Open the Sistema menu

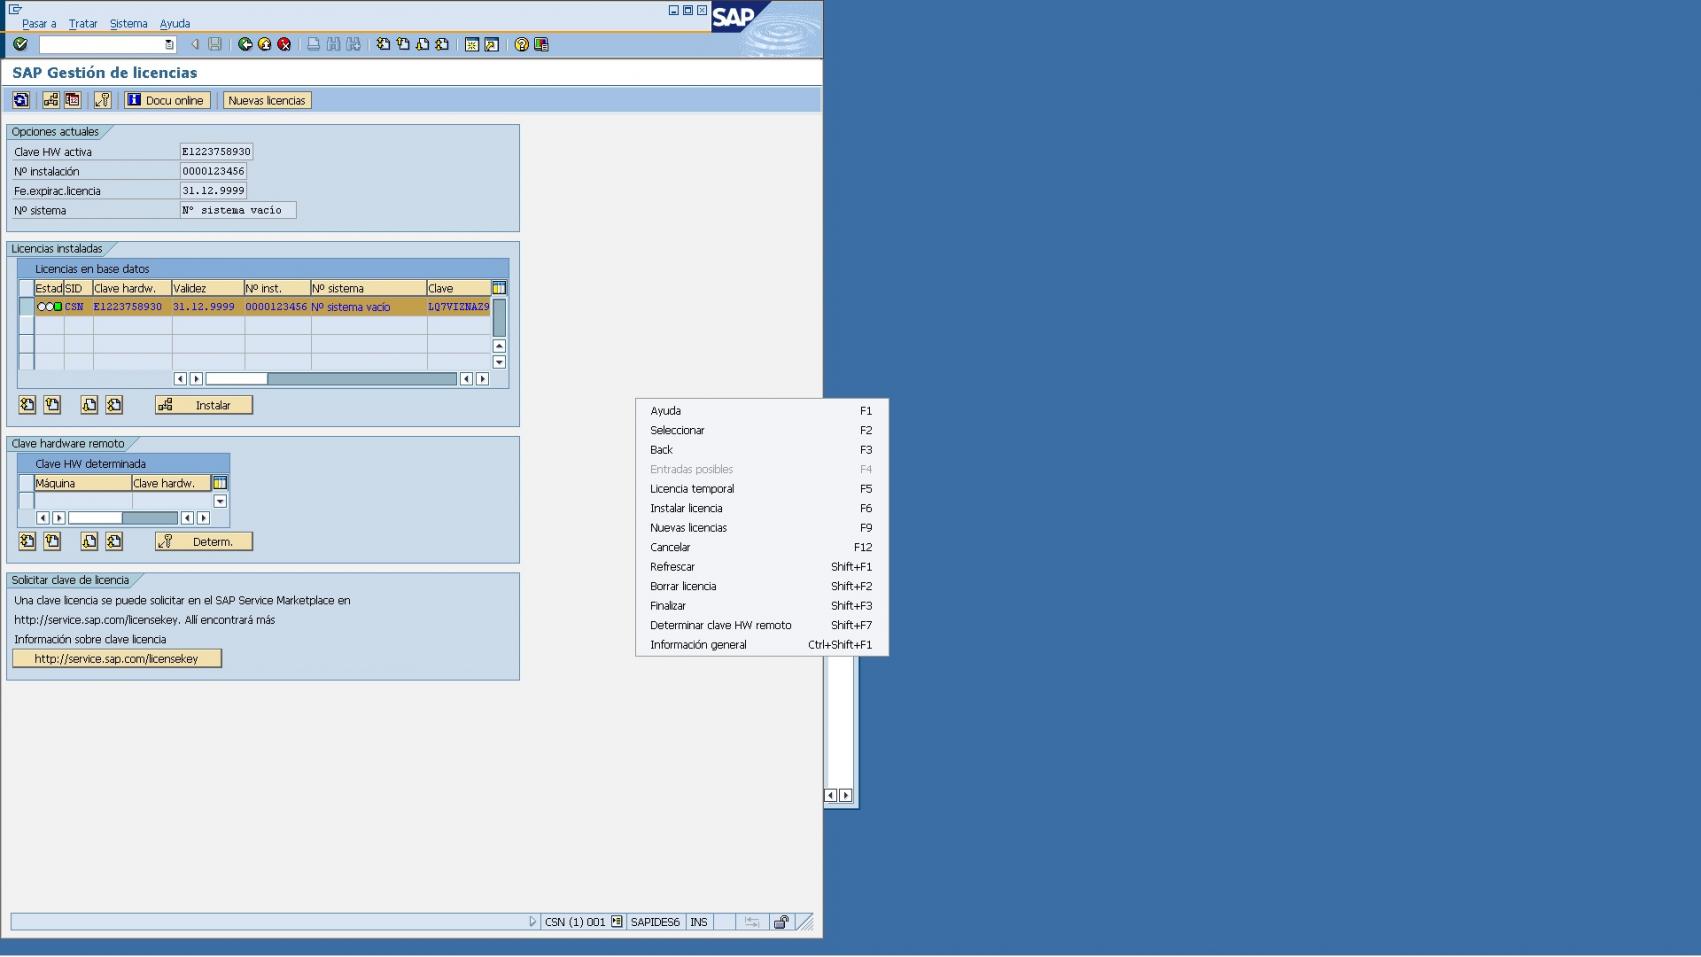(128, 23)
